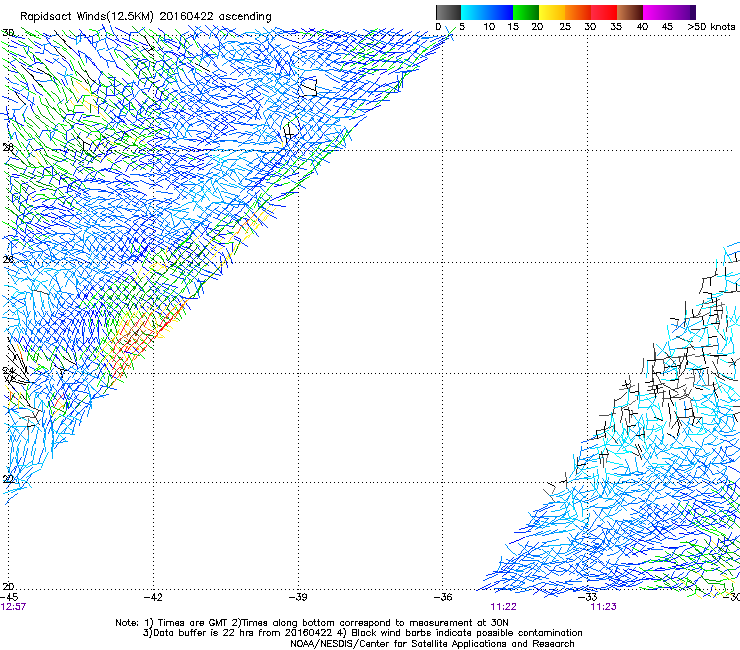This screenshot has height=650, width=740.
Task: Click the longitude label -45
Action: (x=9, y=597)
